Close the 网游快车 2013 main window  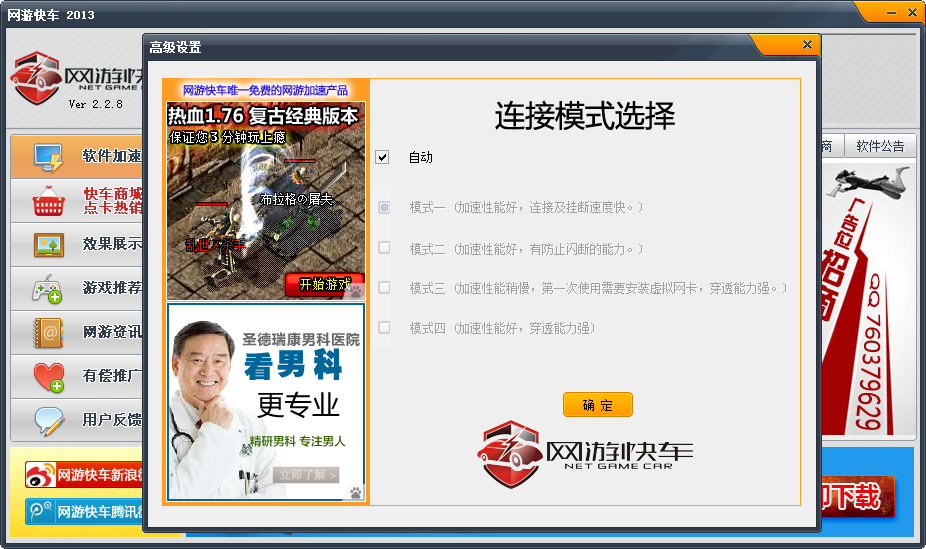[x=912, y=13]
